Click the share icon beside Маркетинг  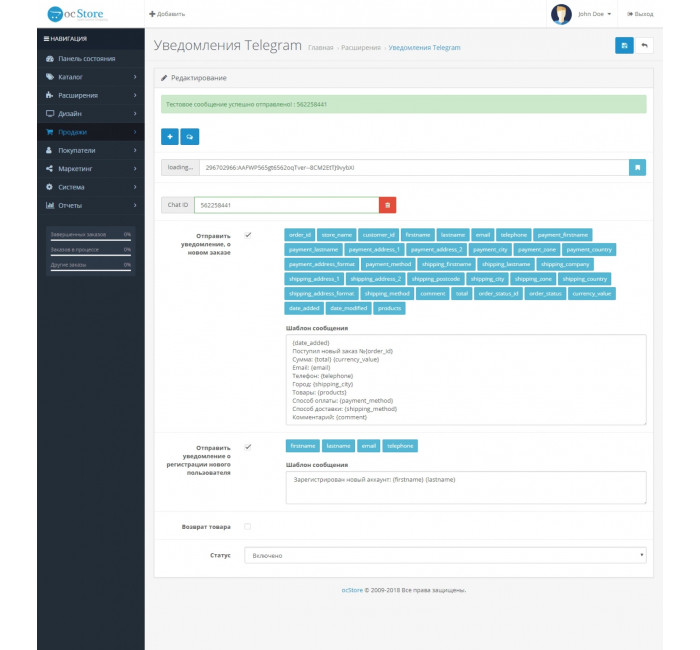click(49, 169)
